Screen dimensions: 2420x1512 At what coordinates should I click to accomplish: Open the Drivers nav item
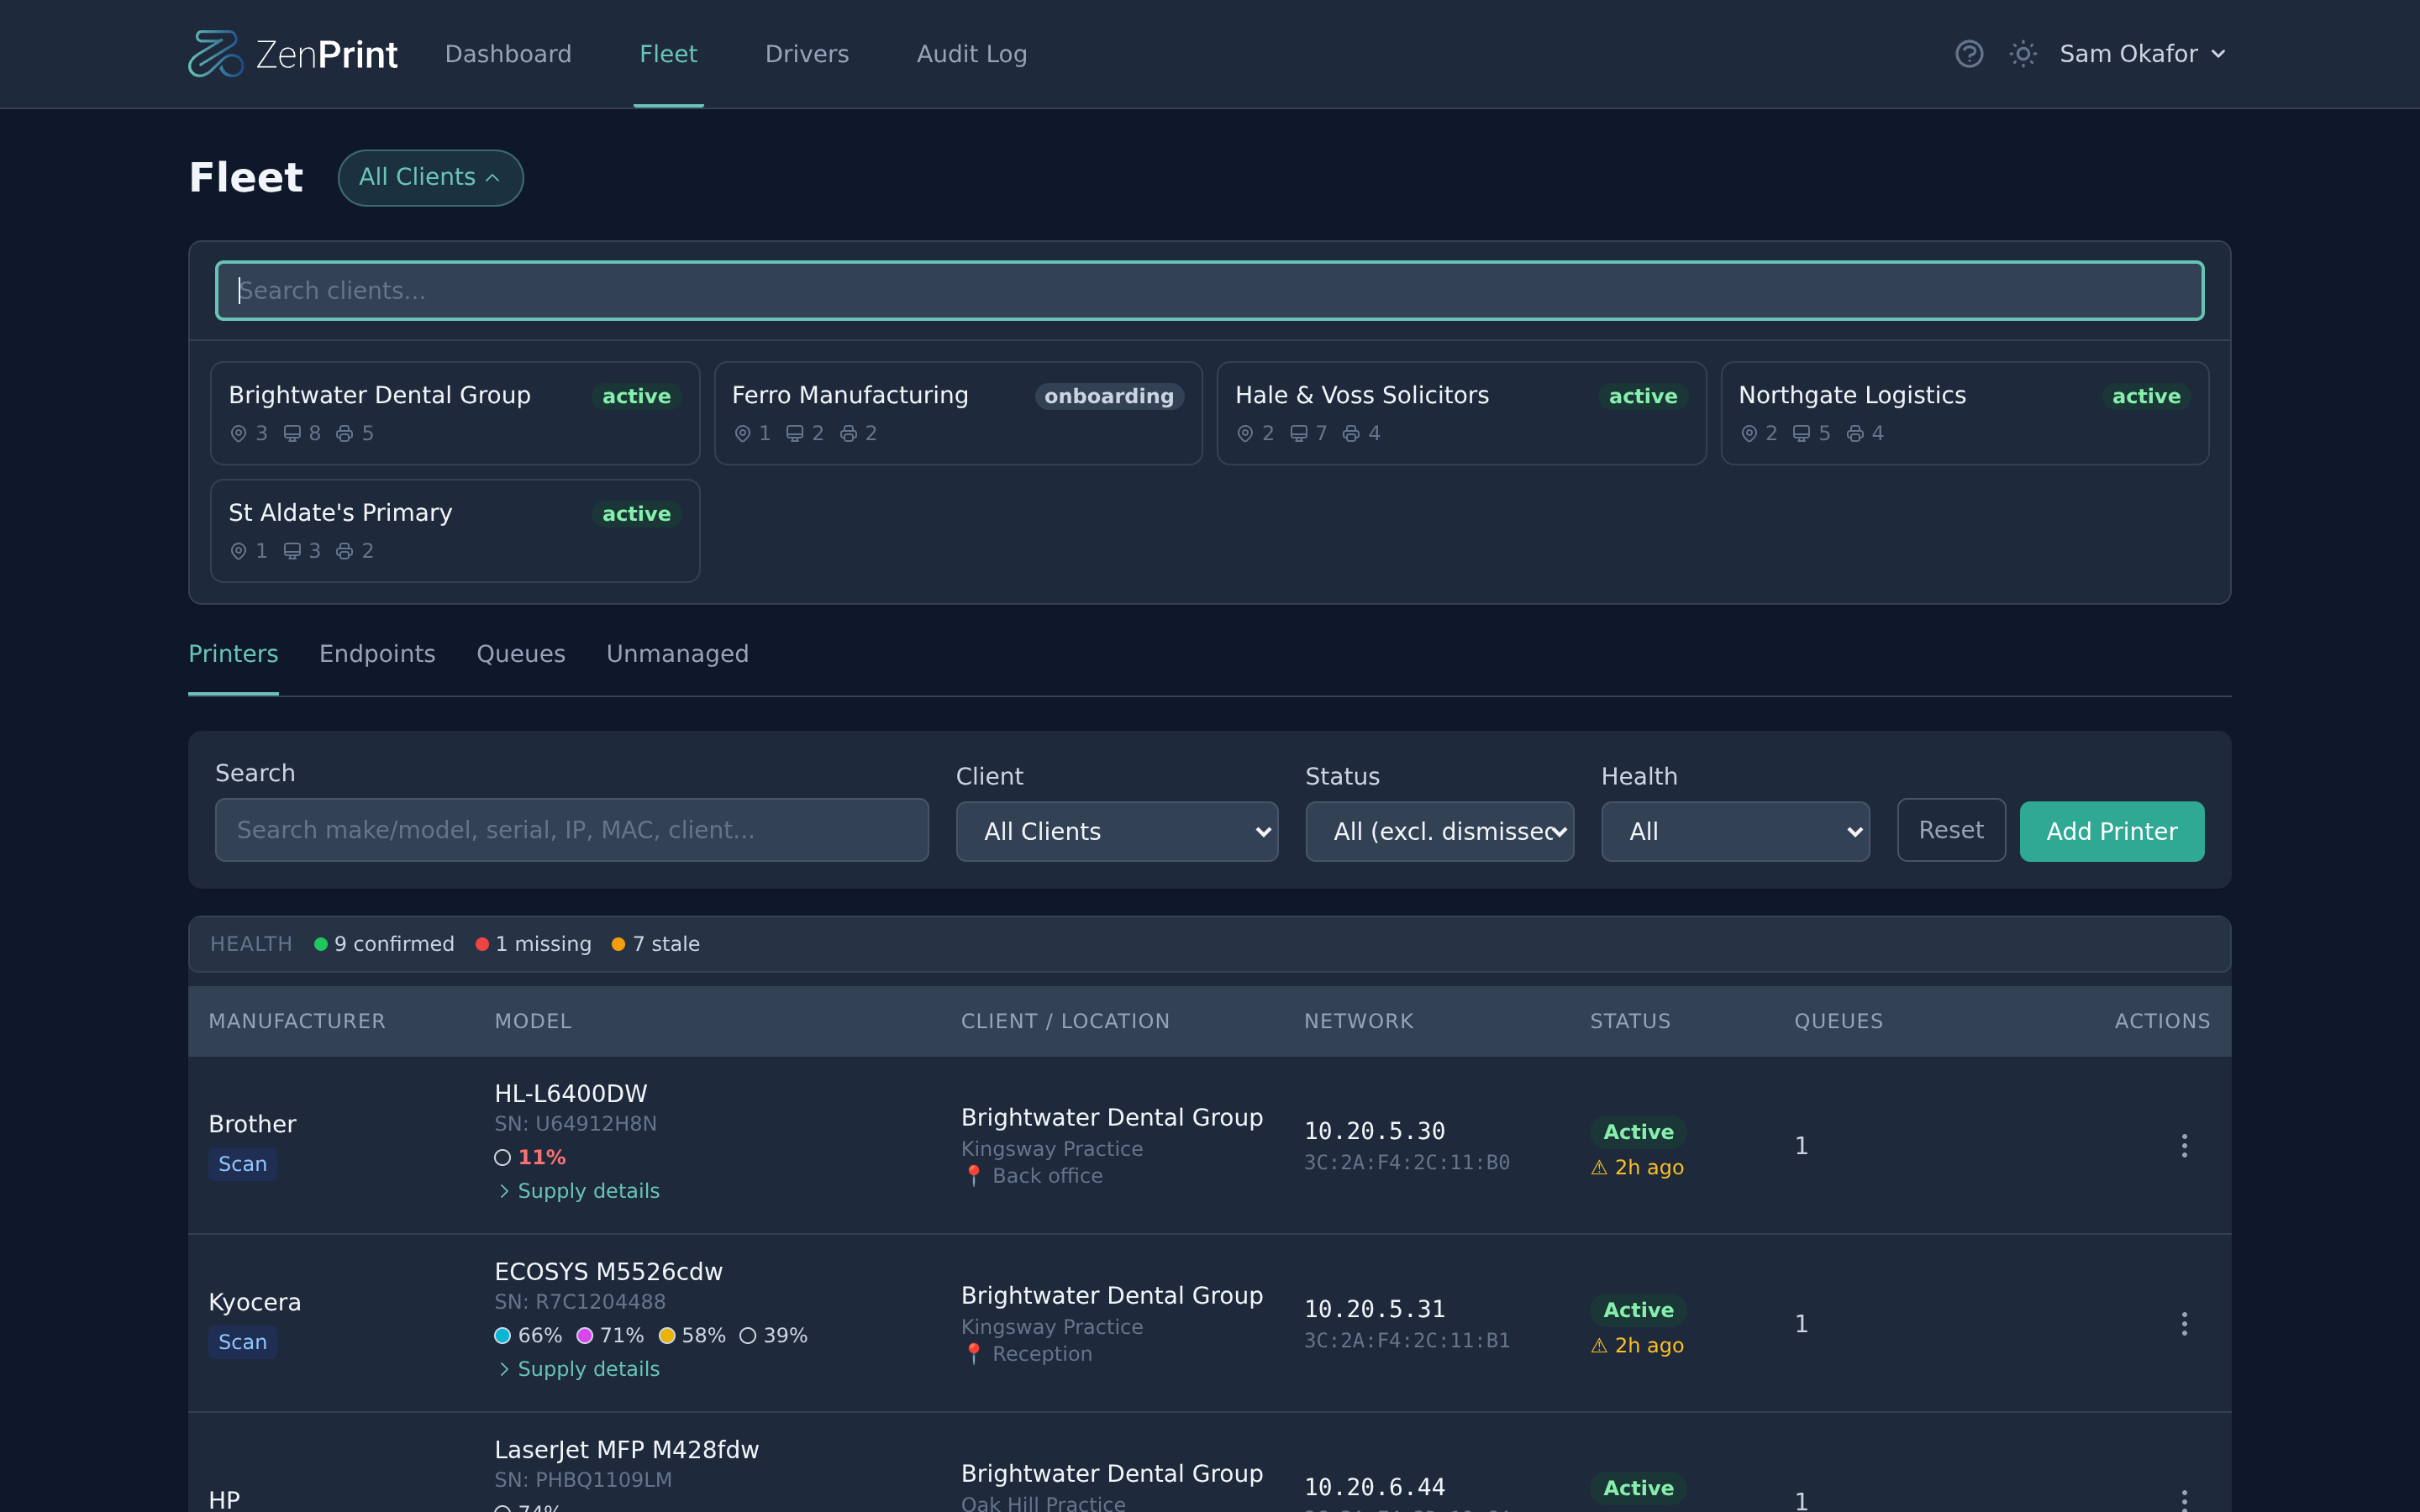(807, 54)
